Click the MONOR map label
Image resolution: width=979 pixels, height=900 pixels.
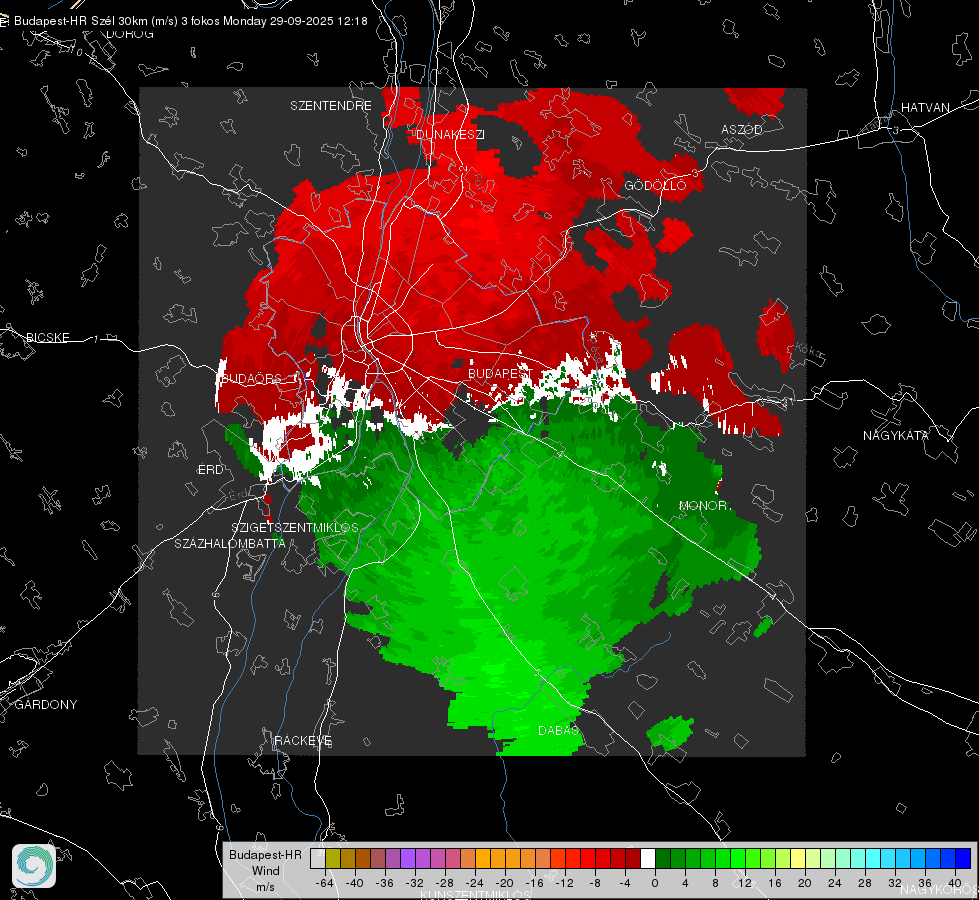(703, 505)
